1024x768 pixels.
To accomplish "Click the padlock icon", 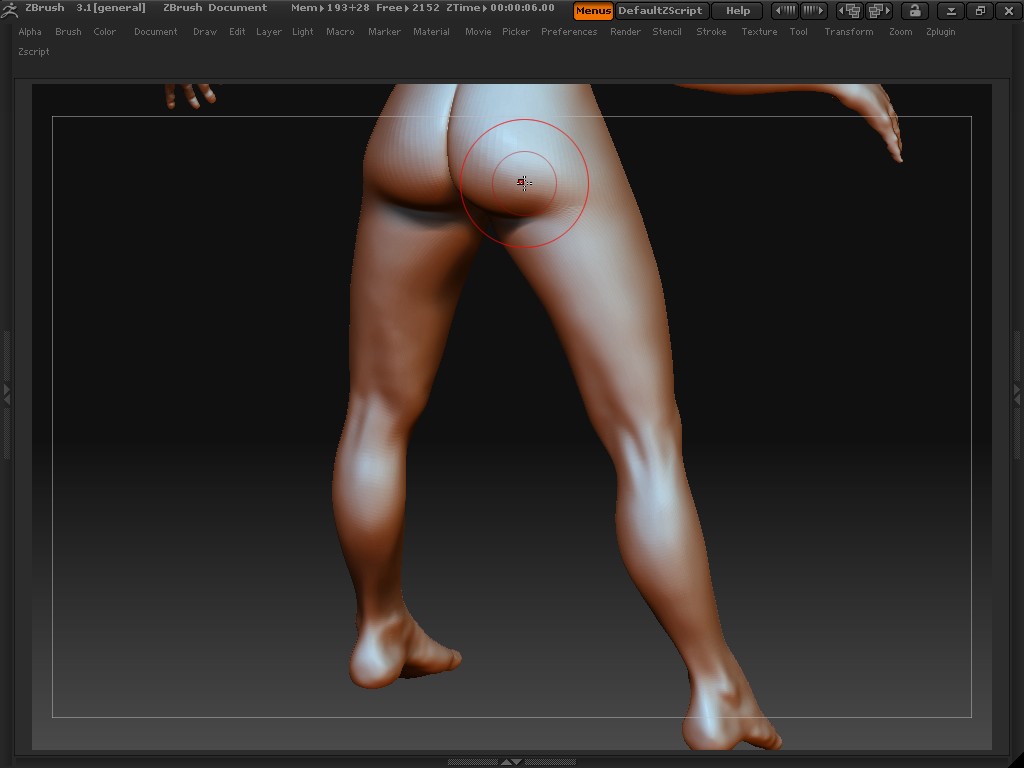I will [915, 10].
